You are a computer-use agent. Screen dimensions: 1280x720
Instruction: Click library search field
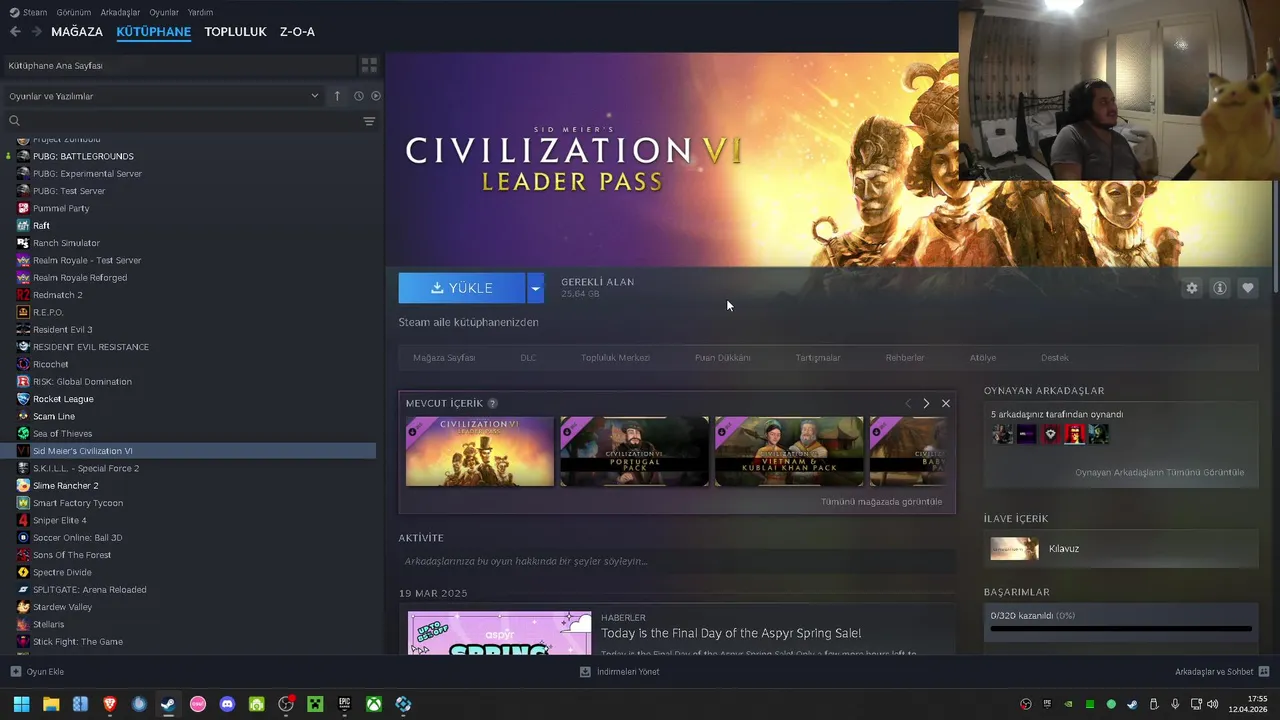click(x=180, y=121)
